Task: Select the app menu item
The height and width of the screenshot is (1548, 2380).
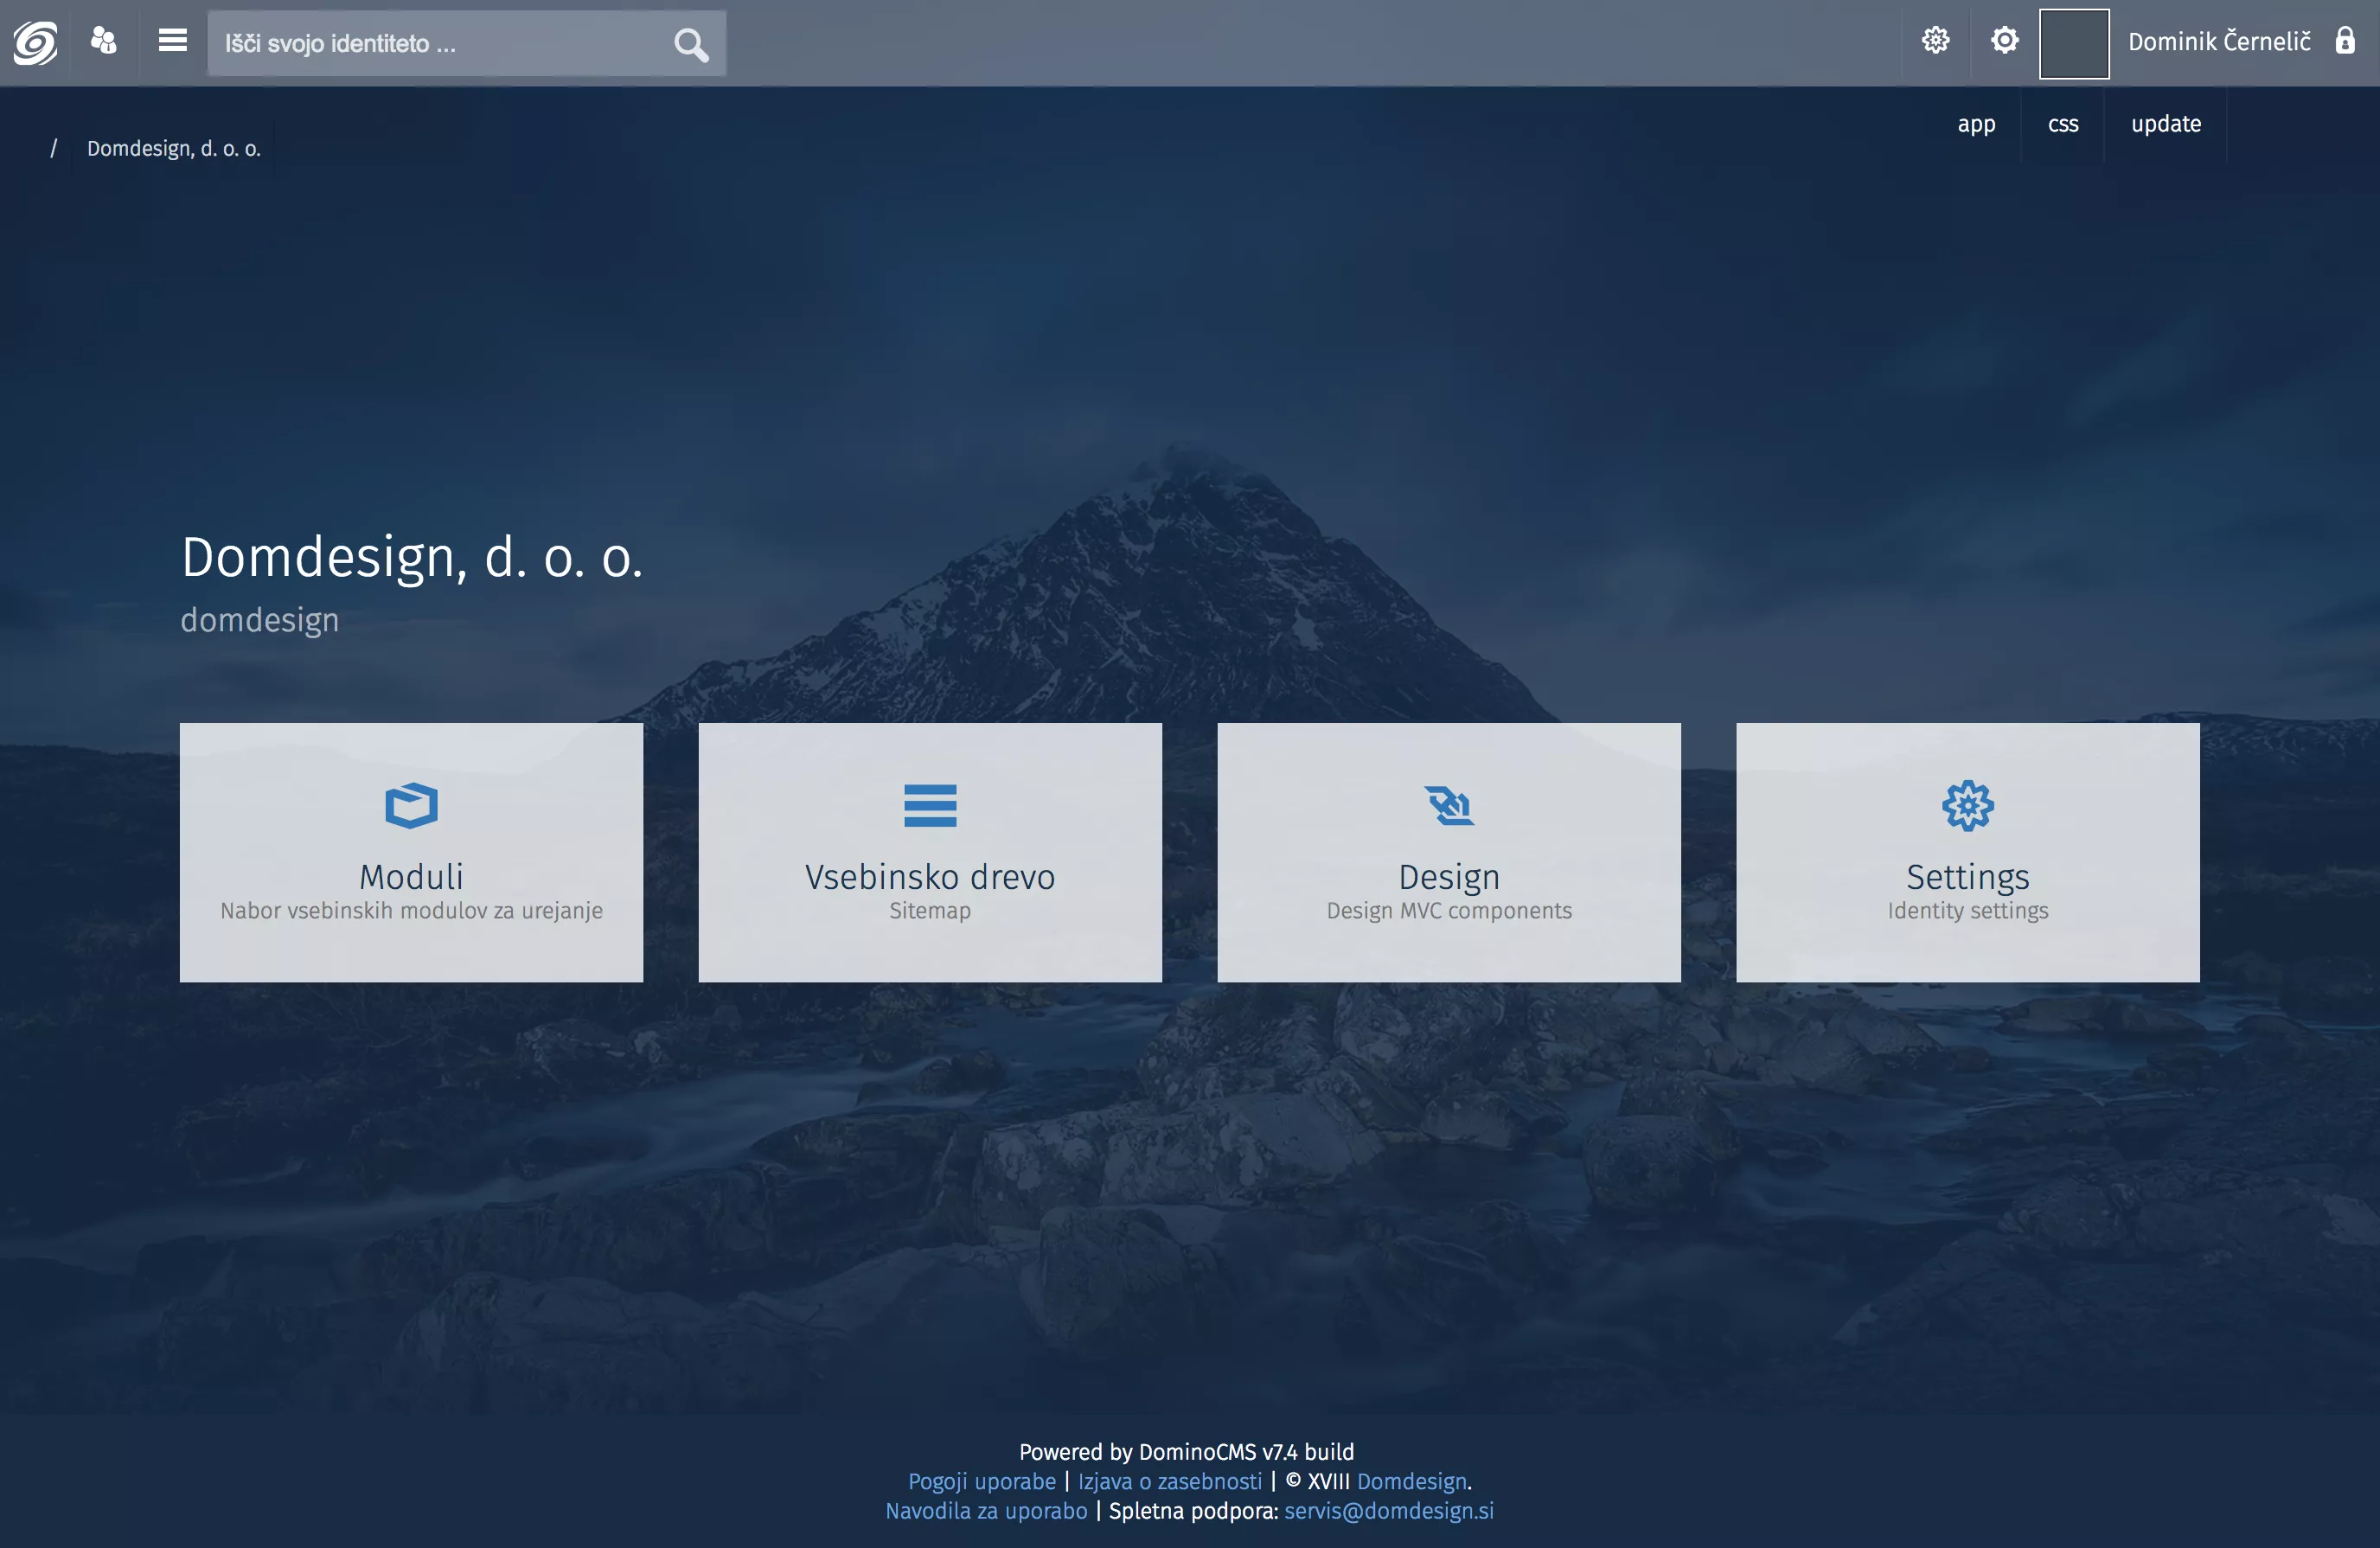Action: (x=1976, y=124)
